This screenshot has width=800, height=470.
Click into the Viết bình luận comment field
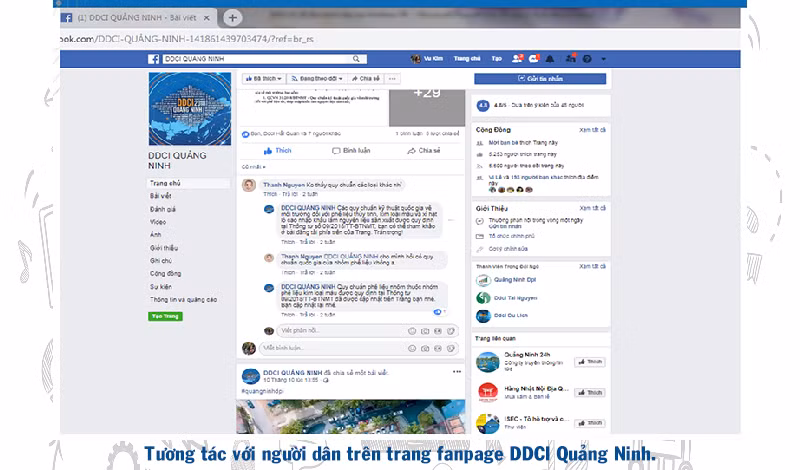click(x=332, y=348)
